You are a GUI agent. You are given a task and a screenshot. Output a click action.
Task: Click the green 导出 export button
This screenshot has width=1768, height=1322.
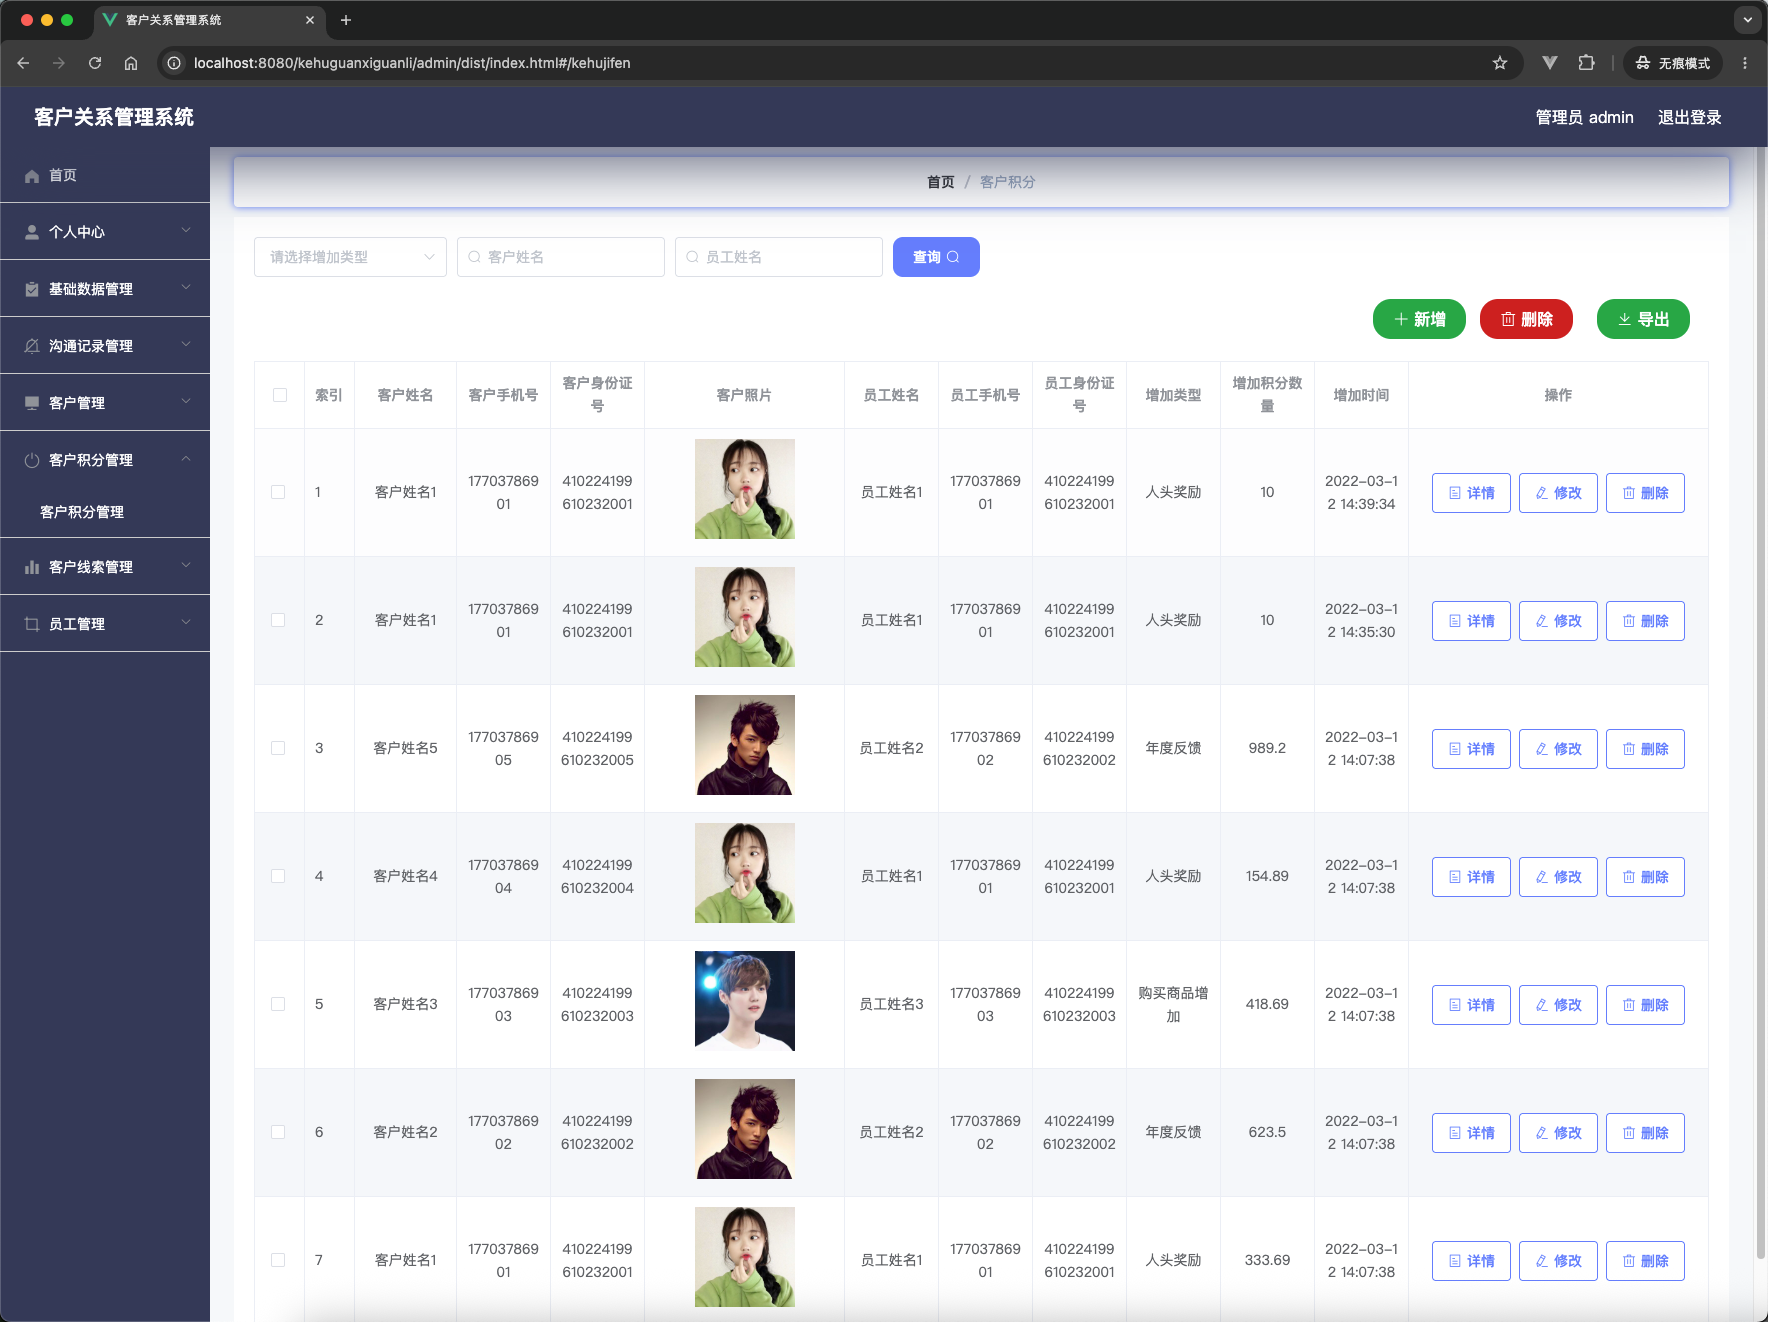click(1643, 319)
